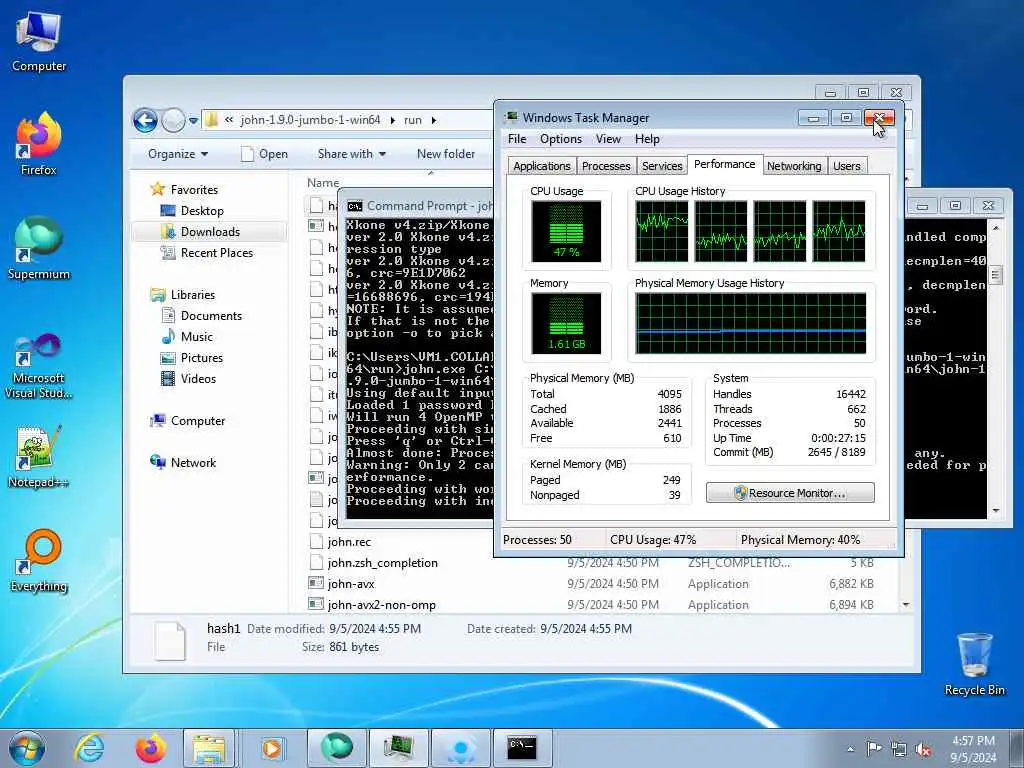Select Favorites in the navigation pane
The image size is (1024, 768).
tap(194, 189)
